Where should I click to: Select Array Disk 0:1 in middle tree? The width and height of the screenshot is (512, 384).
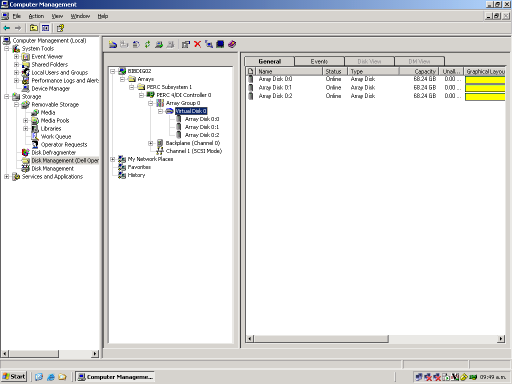(202, 127)
